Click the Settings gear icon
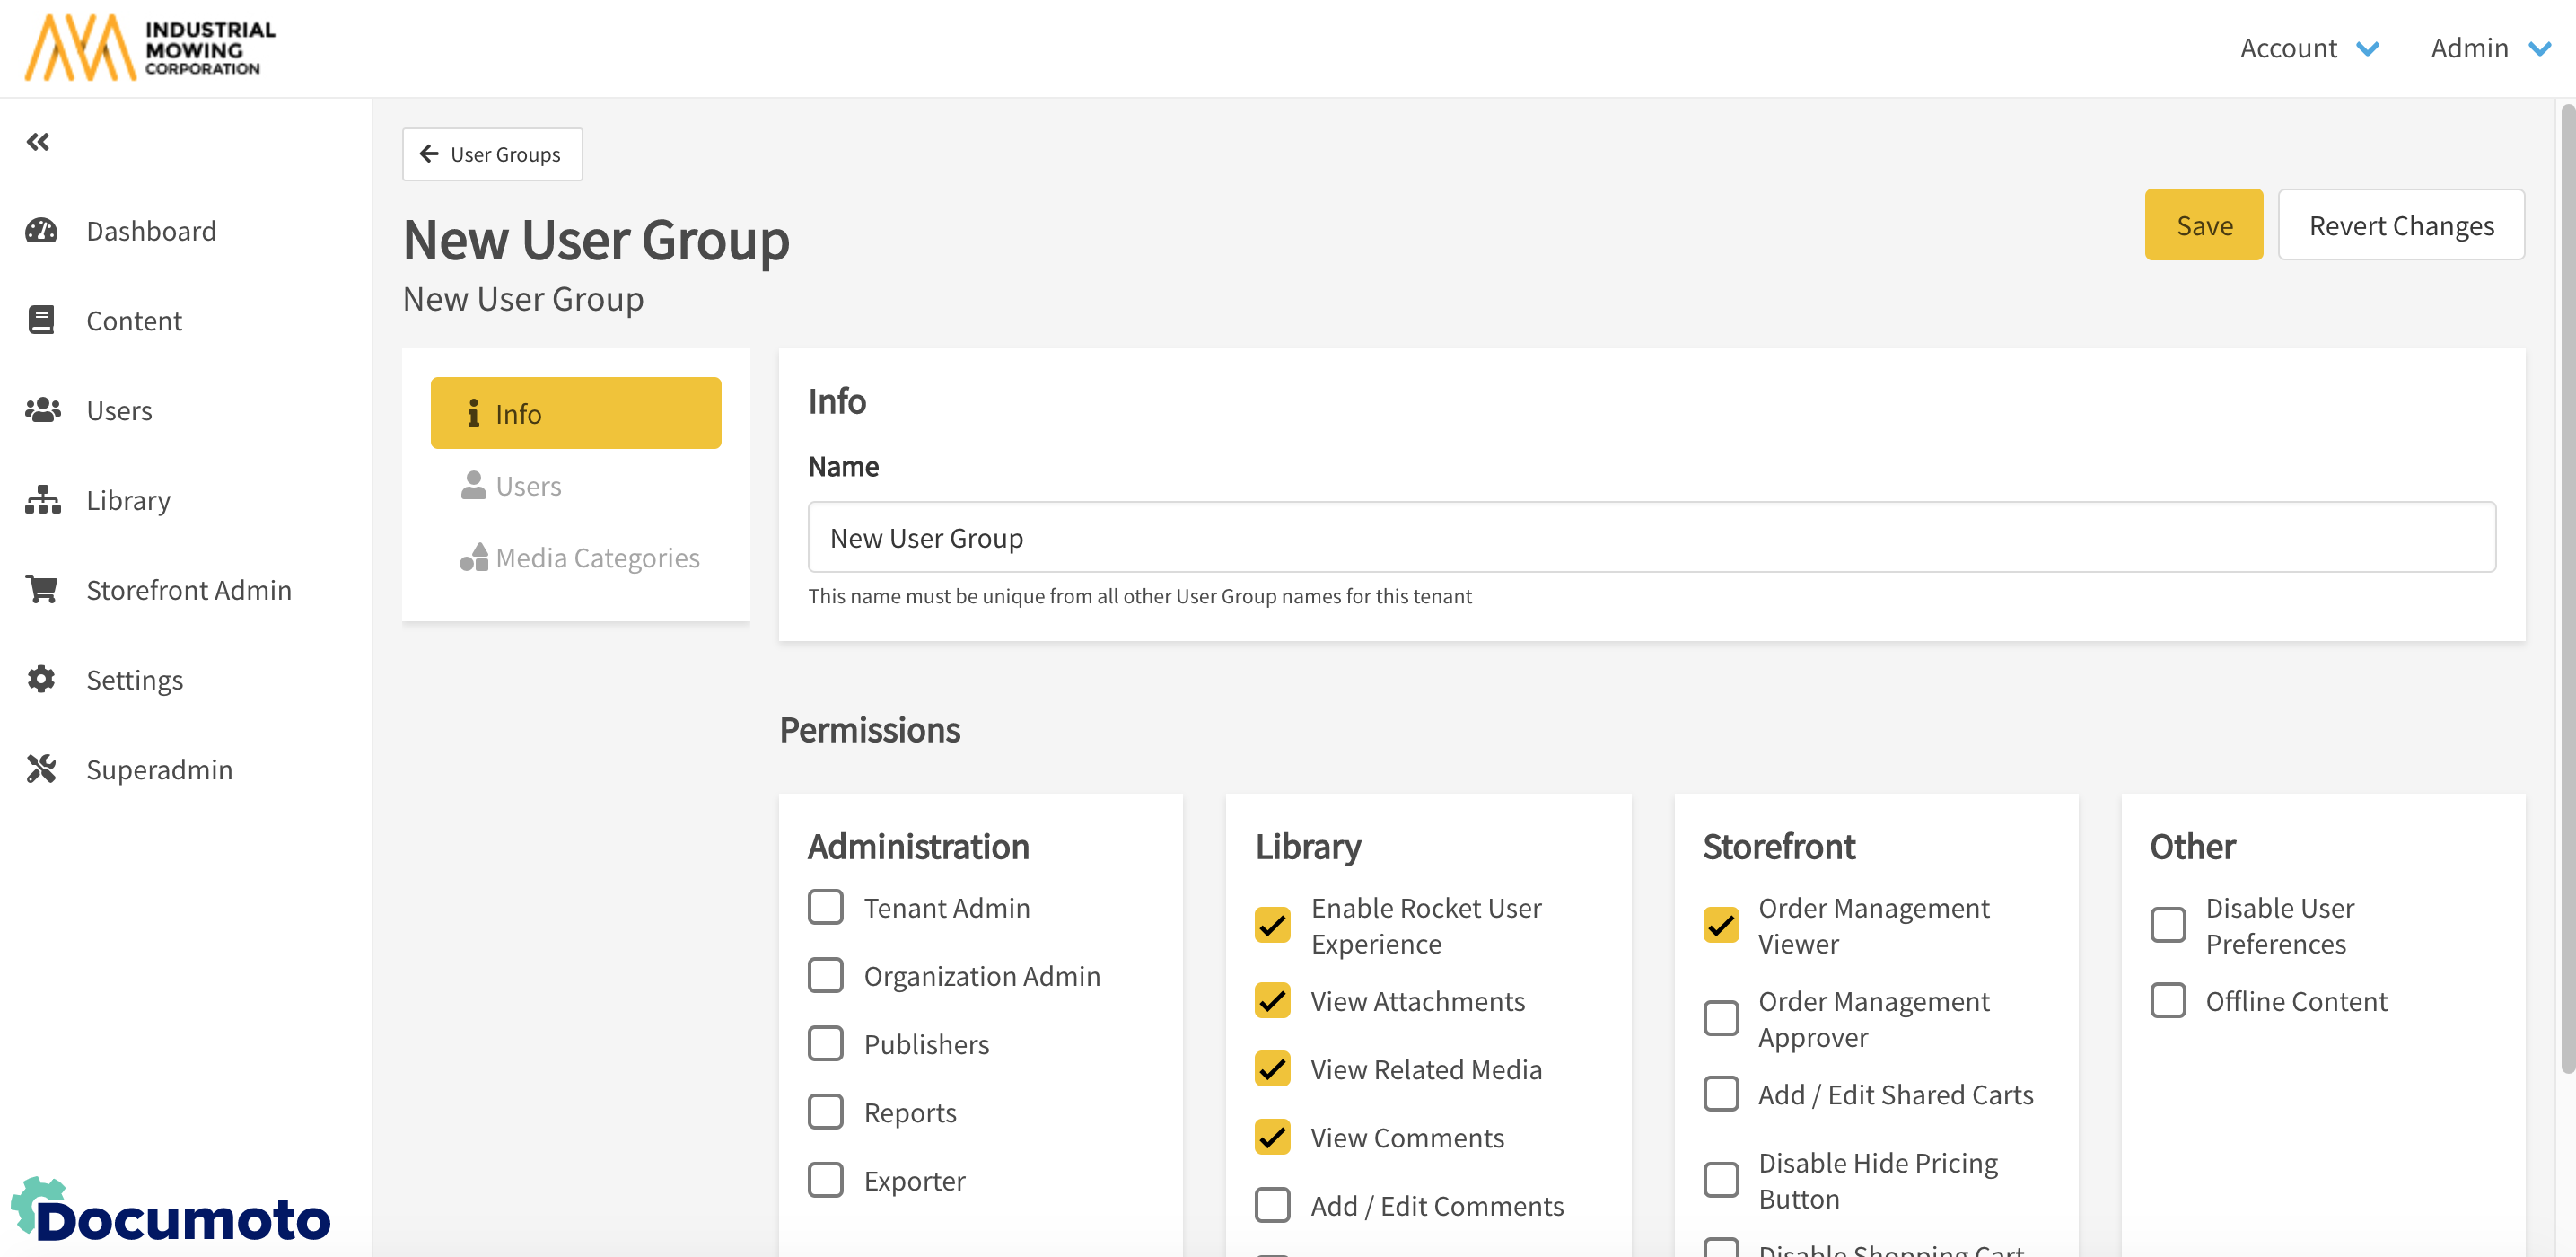2576x1257 pixels. coord(41,679)
